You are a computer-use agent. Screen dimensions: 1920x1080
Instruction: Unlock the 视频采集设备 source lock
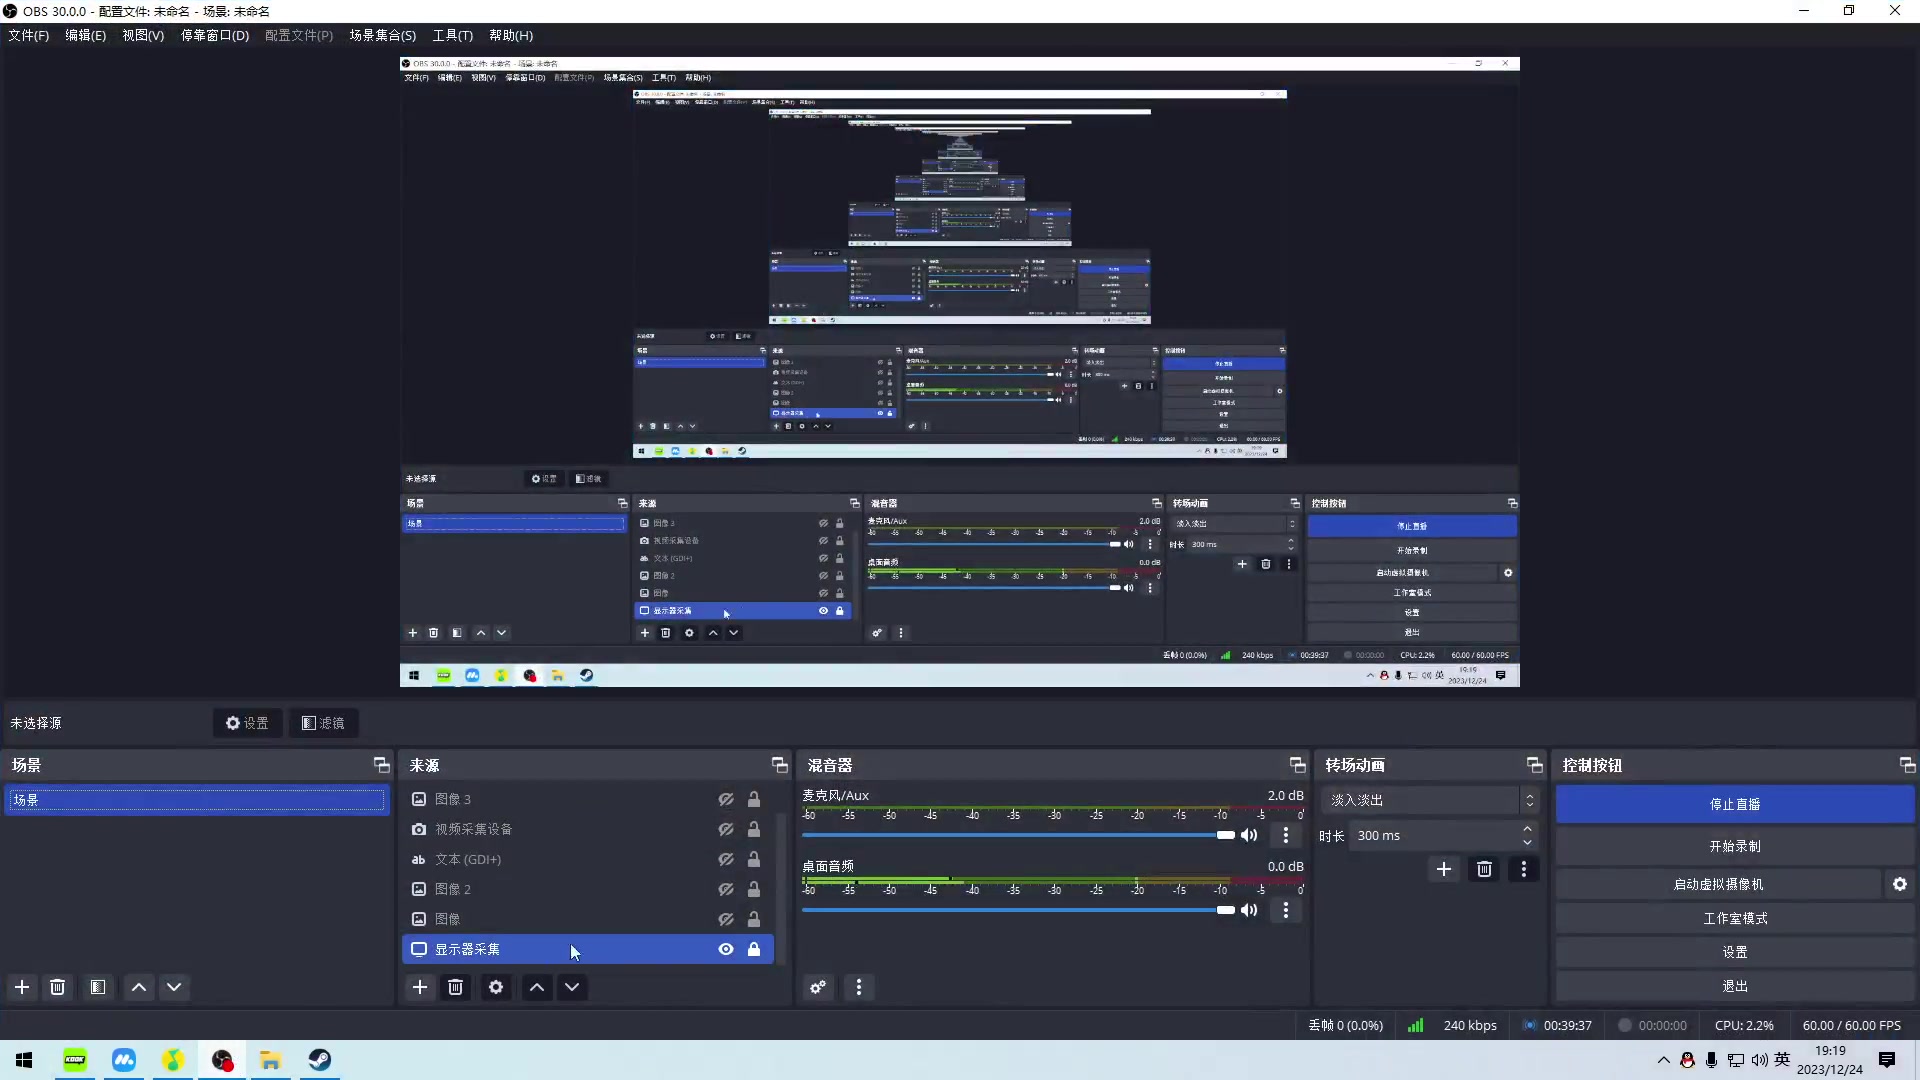point(754,829)
